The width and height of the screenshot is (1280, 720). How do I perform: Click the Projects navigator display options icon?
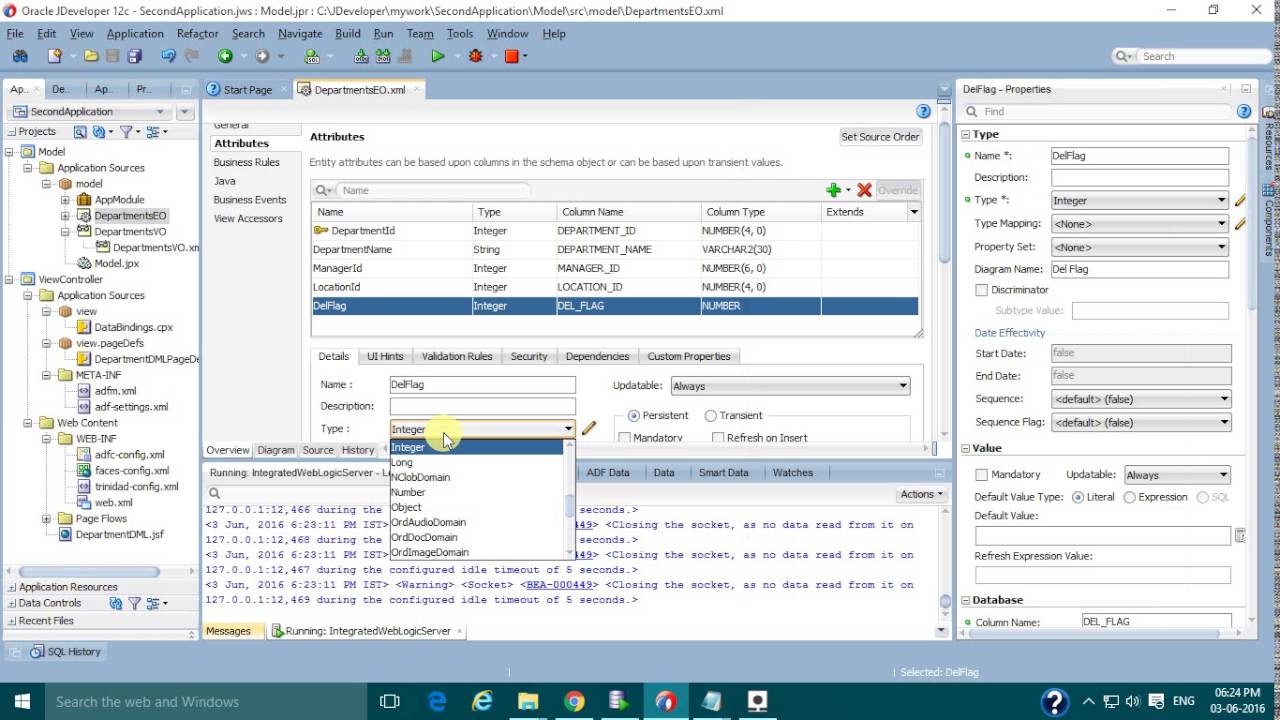pos(153,131)
